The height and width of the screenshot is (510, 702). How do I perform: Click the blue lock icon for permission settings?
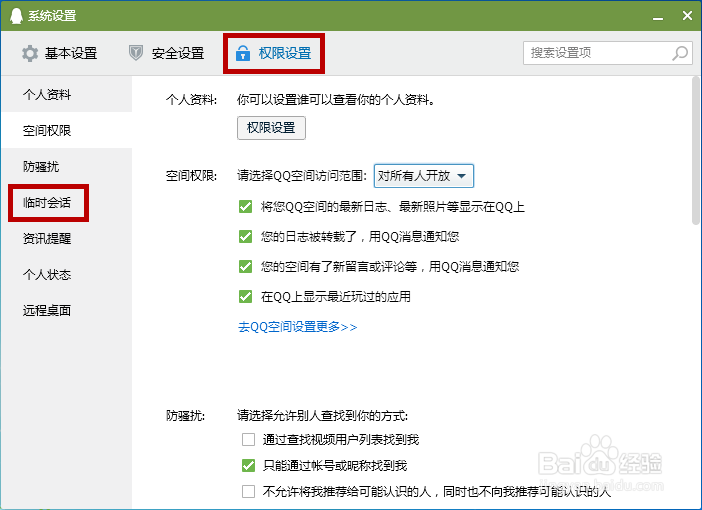click(243, 53)
